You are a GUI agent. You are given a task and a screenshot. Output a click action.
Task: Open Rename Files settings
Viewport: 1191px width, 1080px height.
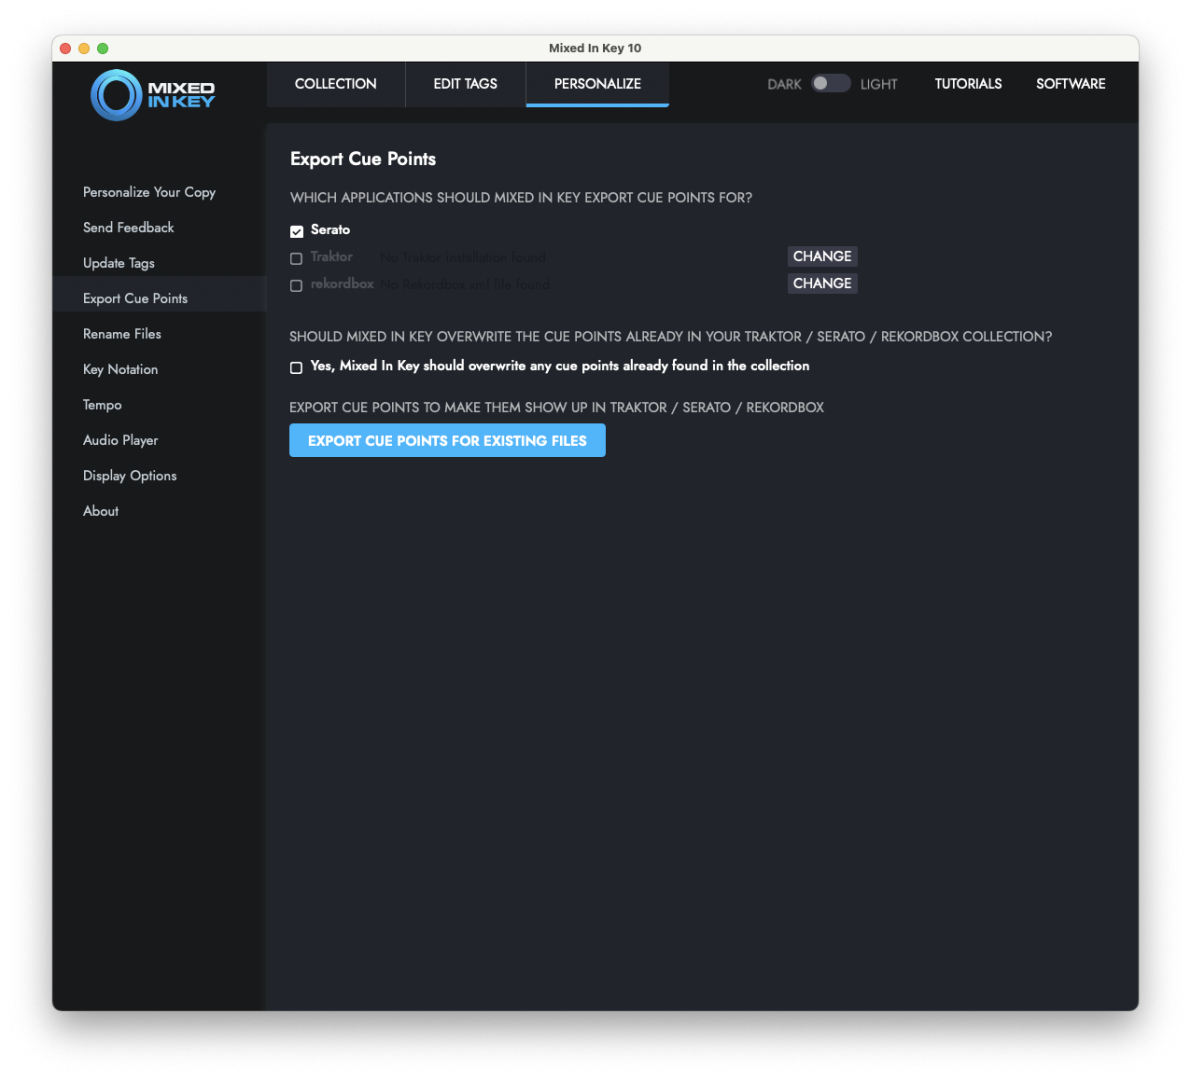pyautogui.click(x=122, y=334)
